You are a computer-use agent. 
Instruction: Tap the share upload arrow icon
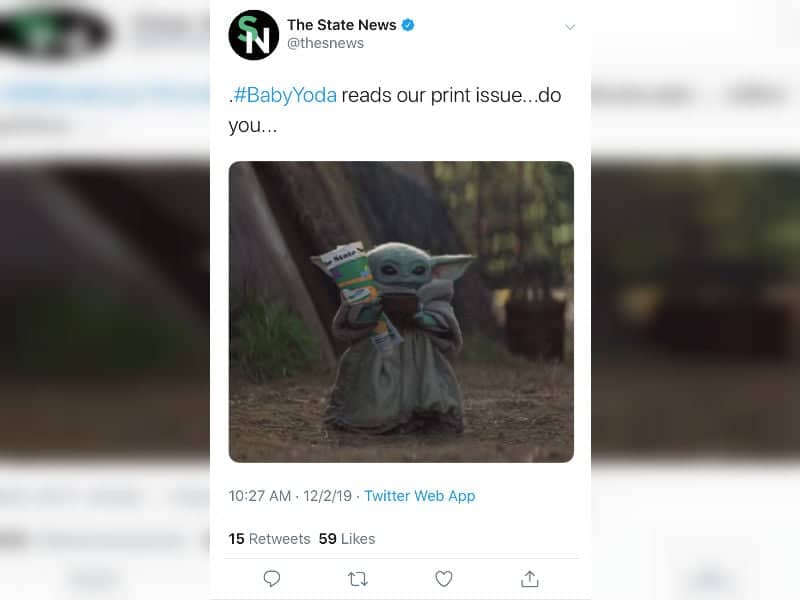pos(530,579)
